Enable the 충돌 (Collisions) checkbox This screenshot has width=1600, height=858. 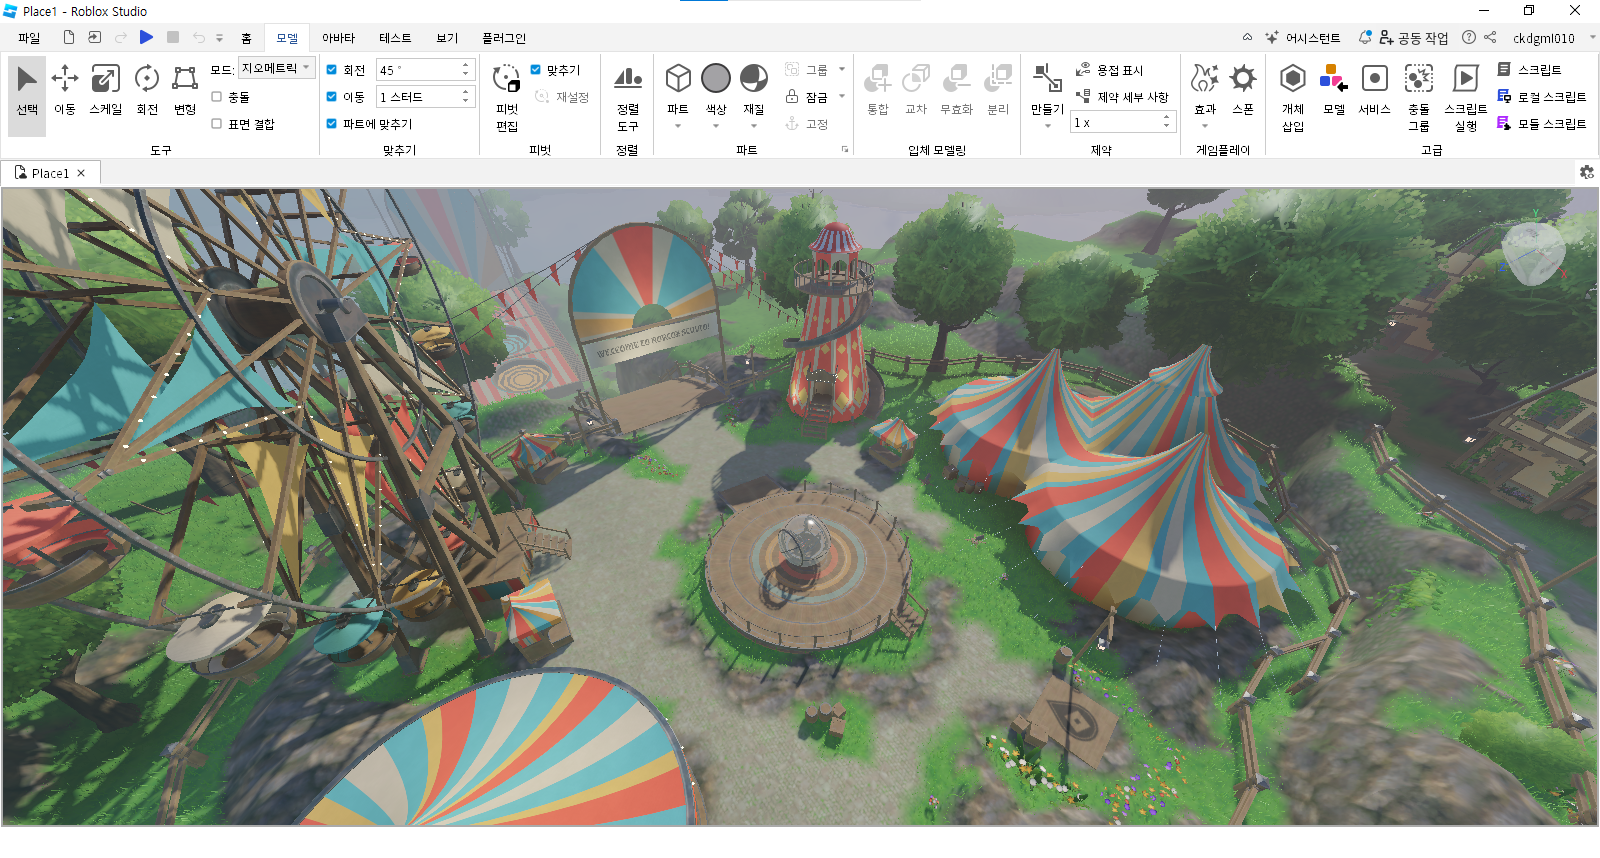pyautogui.click(x=216, y=97)
